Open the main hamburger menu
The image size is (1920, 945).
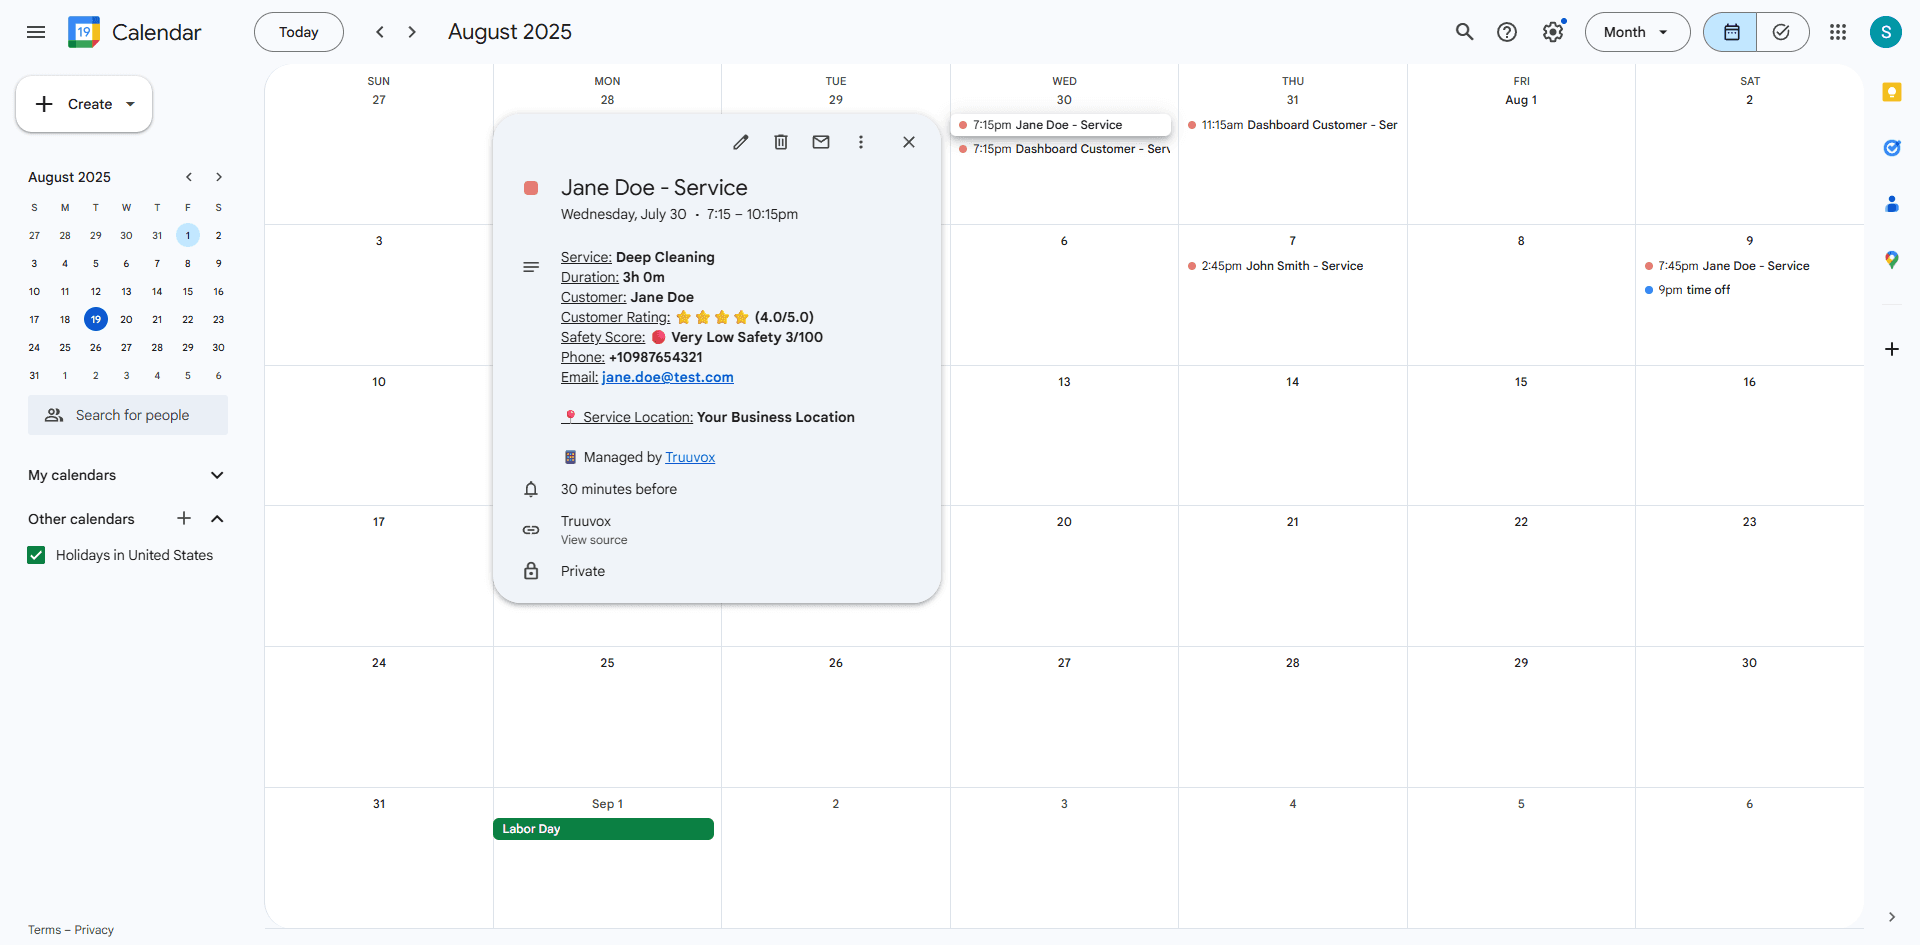coord(36,31)
